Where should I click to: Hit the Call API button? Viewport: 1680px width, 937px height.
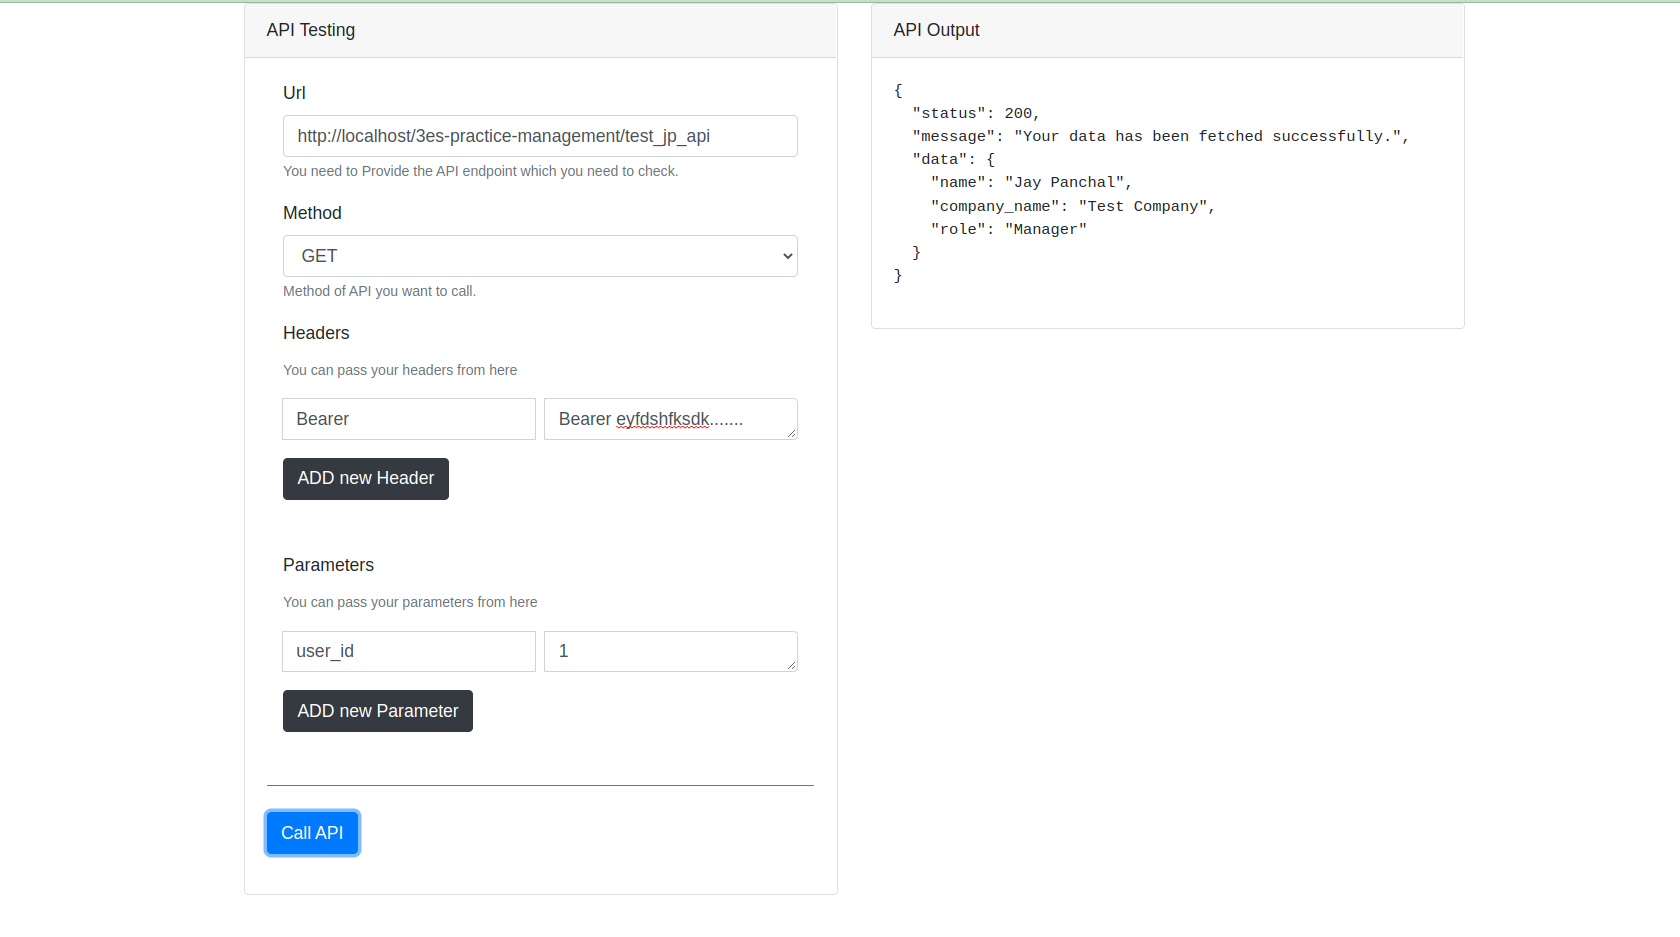point(312,833)
